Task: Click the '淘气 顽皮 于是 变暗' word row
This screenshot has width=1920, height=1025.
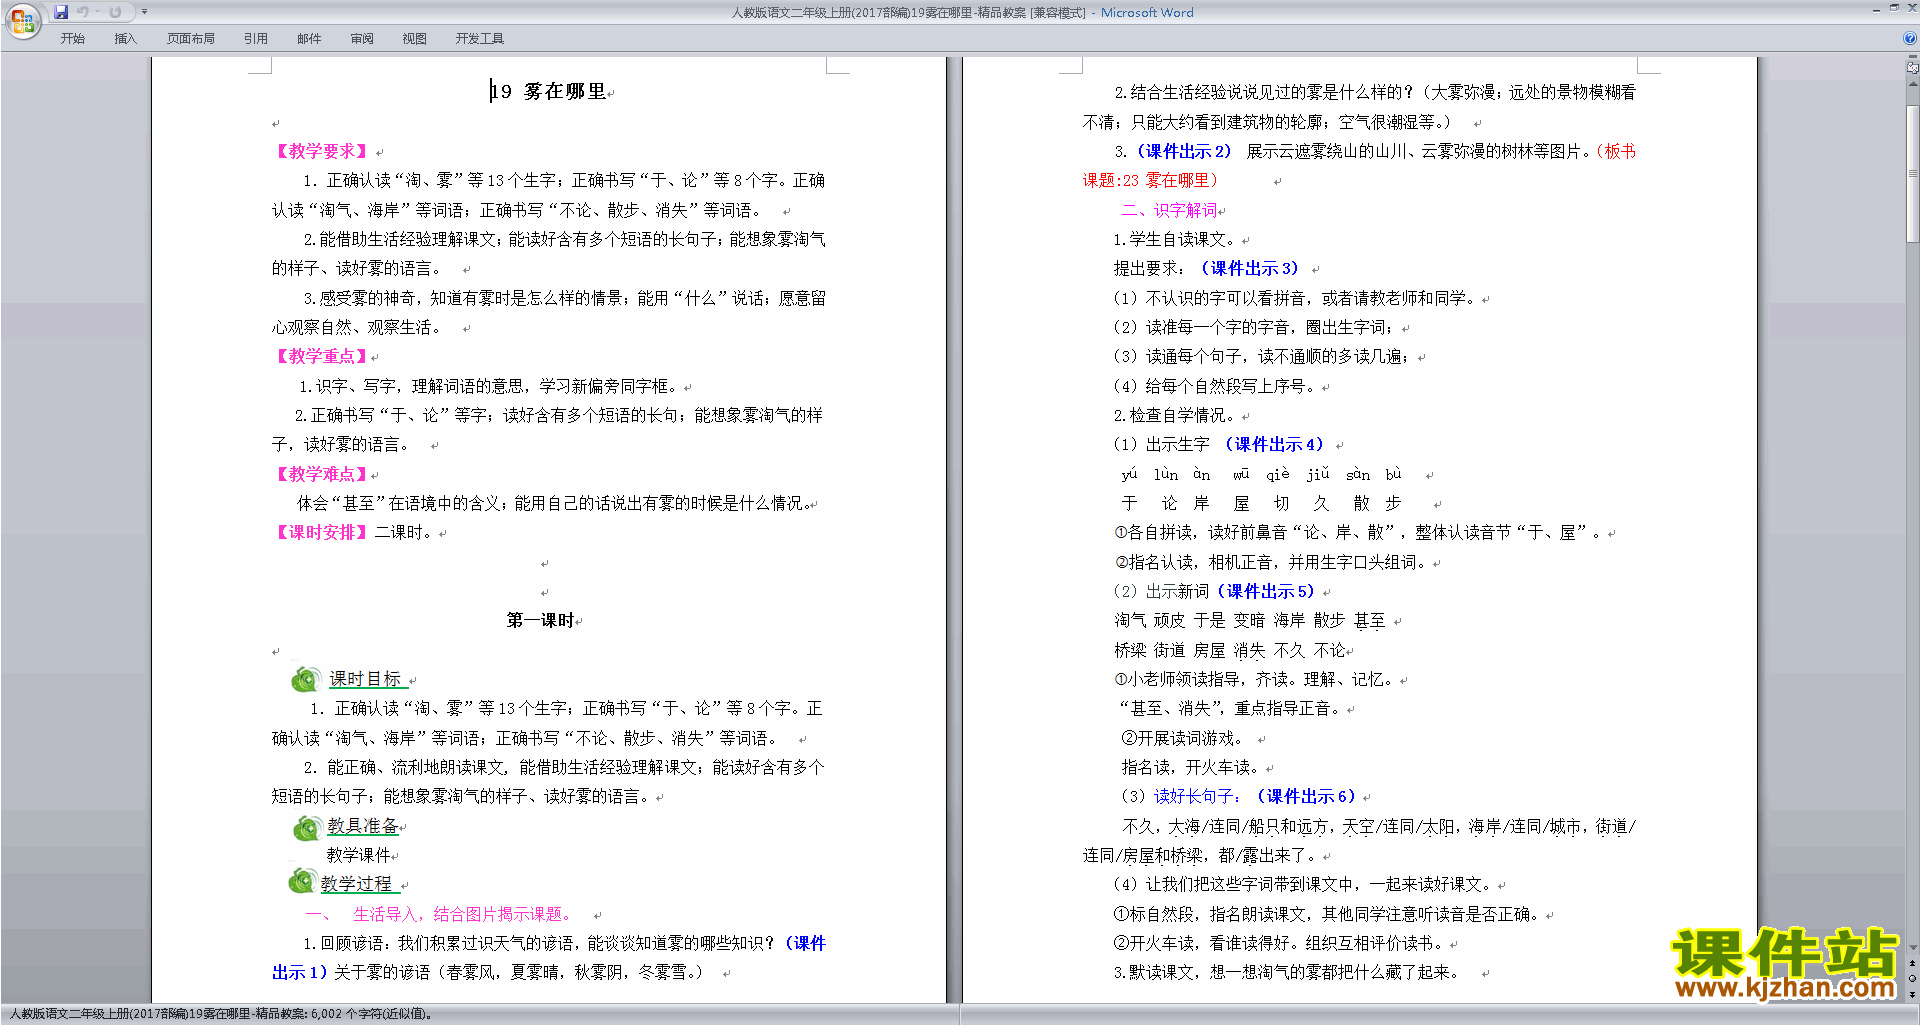Action: (x=1190, y=621)
